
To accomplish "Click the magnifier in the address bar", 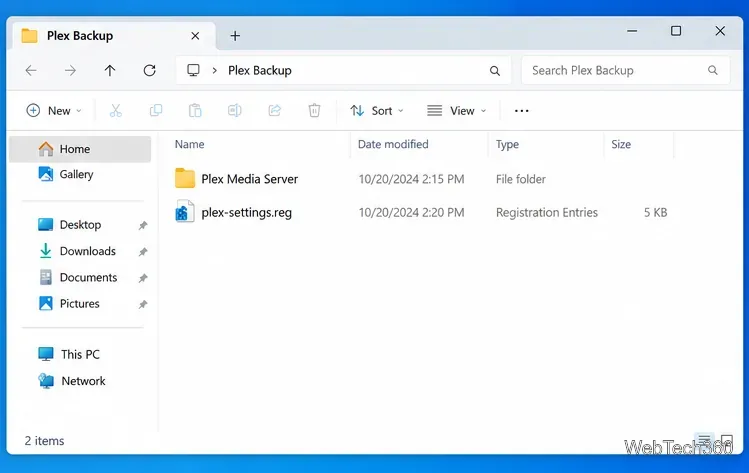I will click(495, 71).
